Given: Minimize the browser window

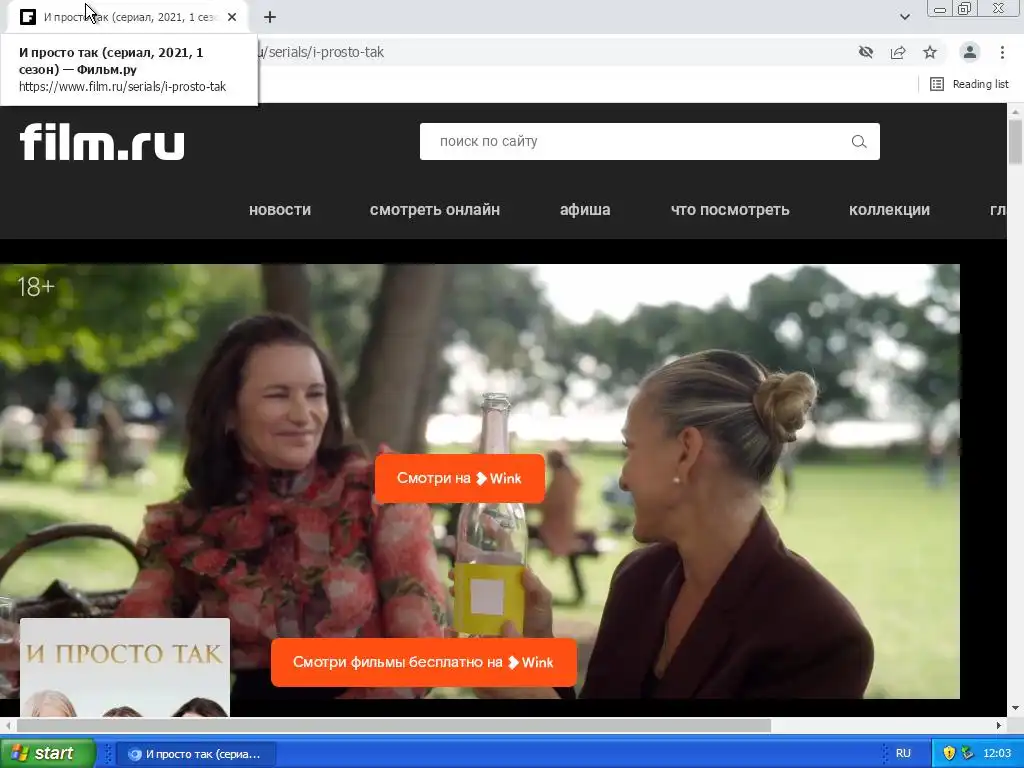Looking at the screenshot, I should point(940,9).
